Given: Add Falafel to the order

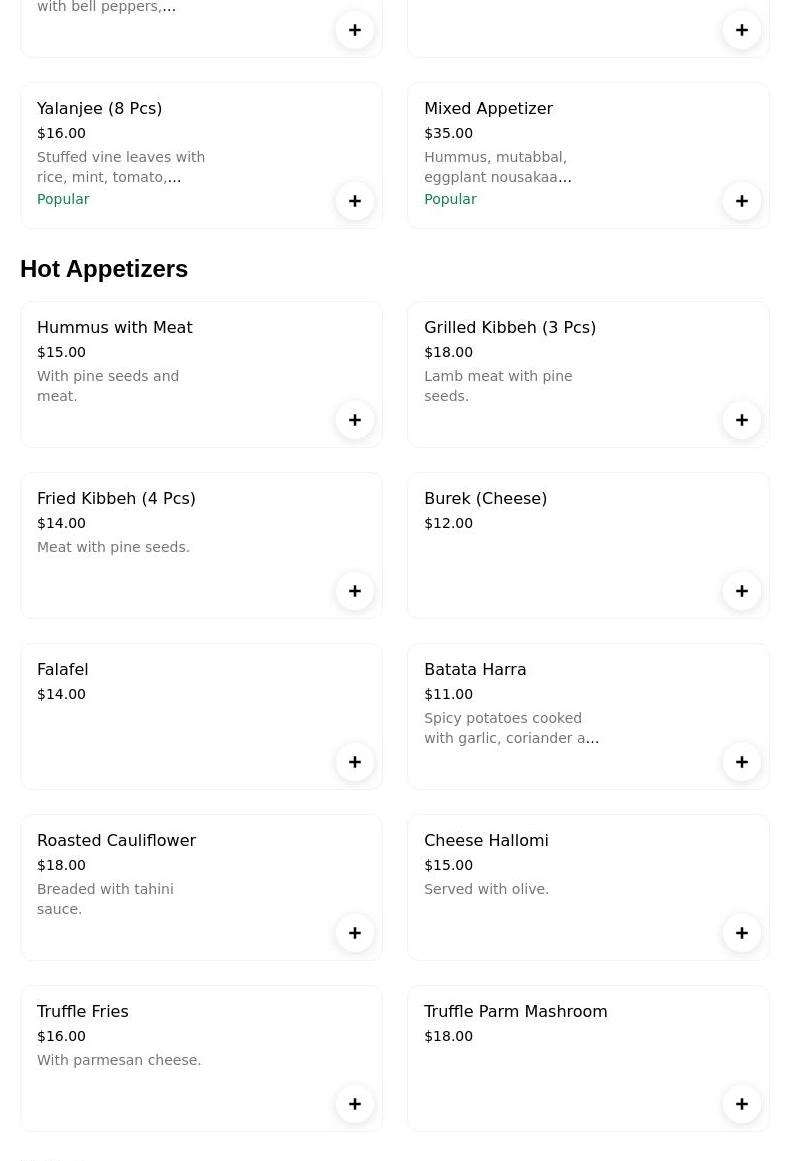Looking at the screenshot, I should click(x=355, y=762).
